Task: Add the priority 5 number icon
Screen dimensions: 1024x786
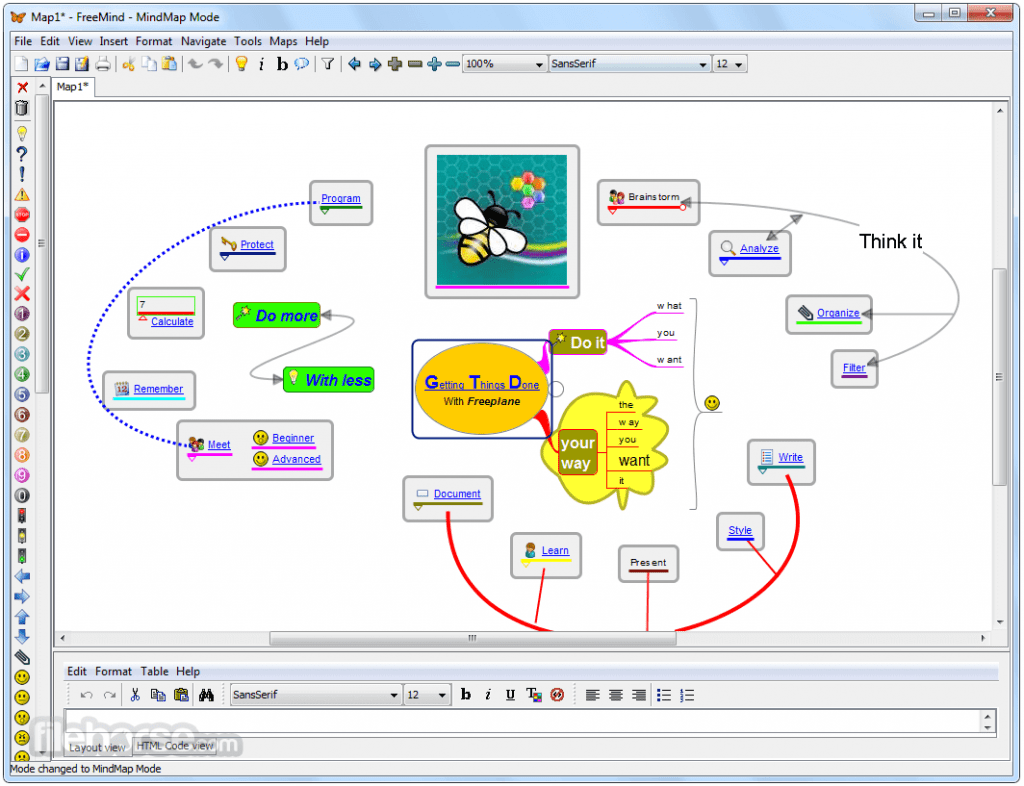Action: pyautogui.click(x=22, y=394)
